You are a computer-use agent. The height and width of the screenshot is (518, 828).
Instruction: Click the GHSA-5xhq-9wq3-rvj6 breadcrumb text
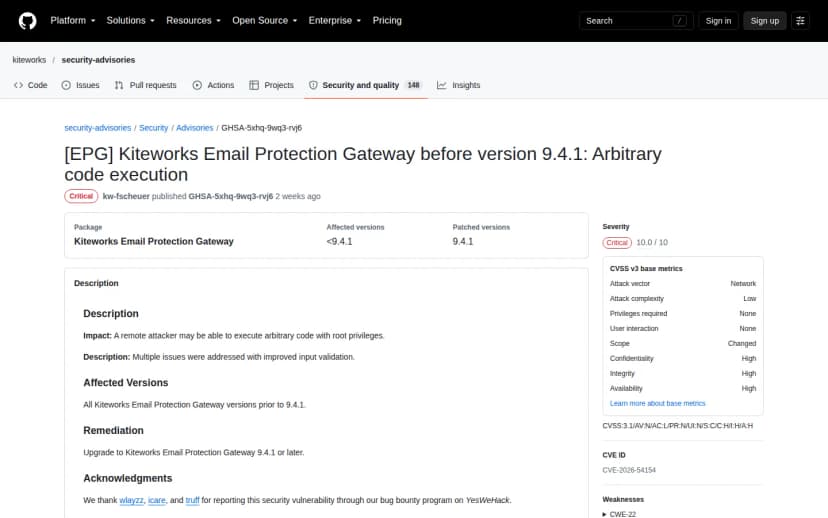point(261,128)
